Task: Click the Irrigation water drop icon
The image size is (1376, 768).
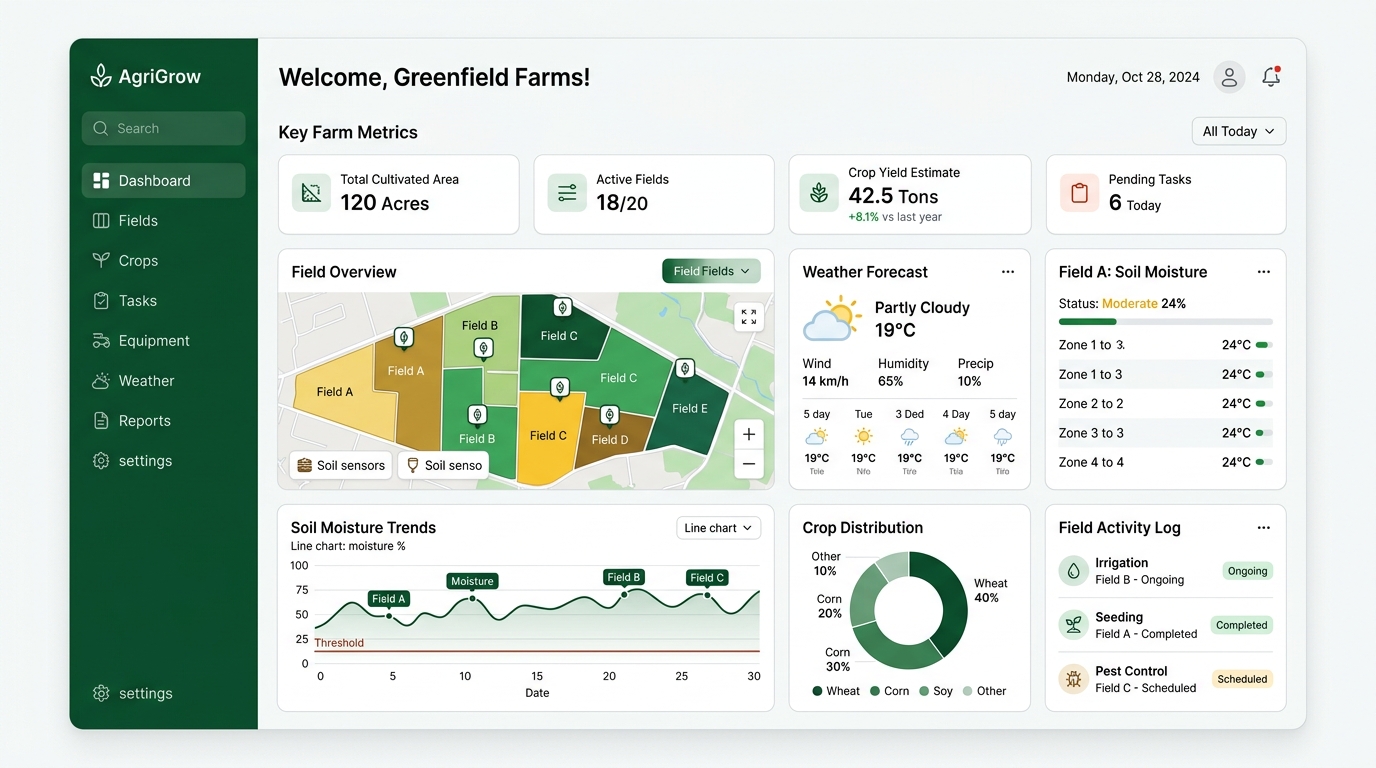Action: [x=1073, y=571]
